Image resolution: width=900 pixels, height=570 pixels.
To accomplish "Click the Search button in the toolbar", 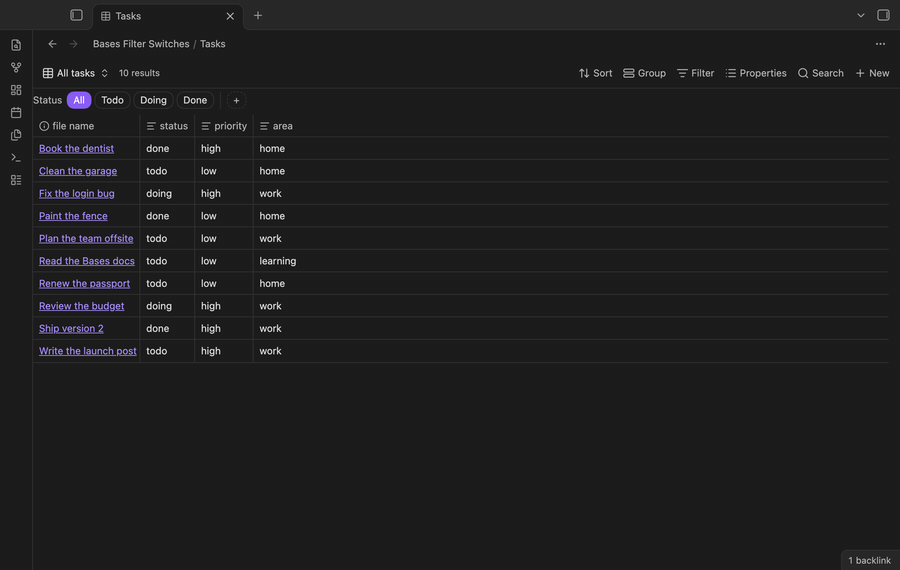I will (x=821, y=73).
